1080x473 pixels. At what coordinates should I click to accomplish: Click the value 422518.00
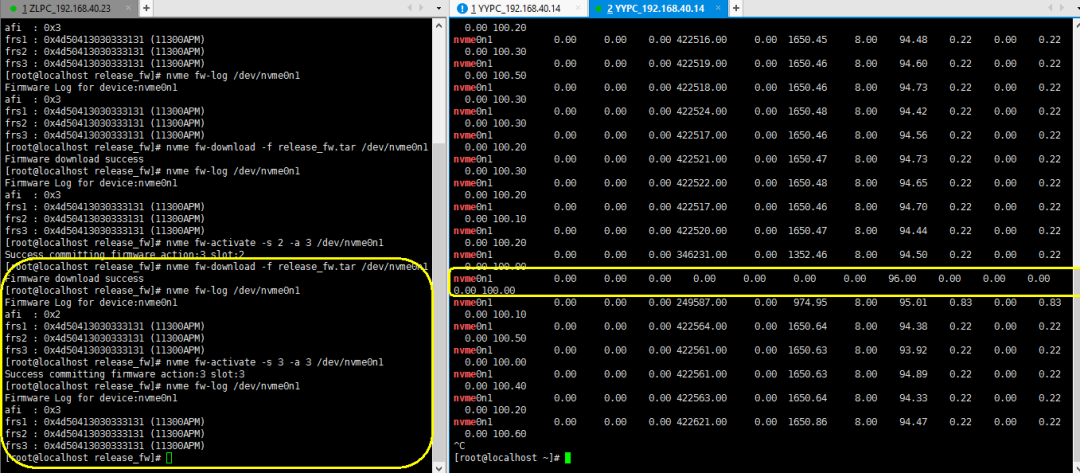(x=701, y=87)
